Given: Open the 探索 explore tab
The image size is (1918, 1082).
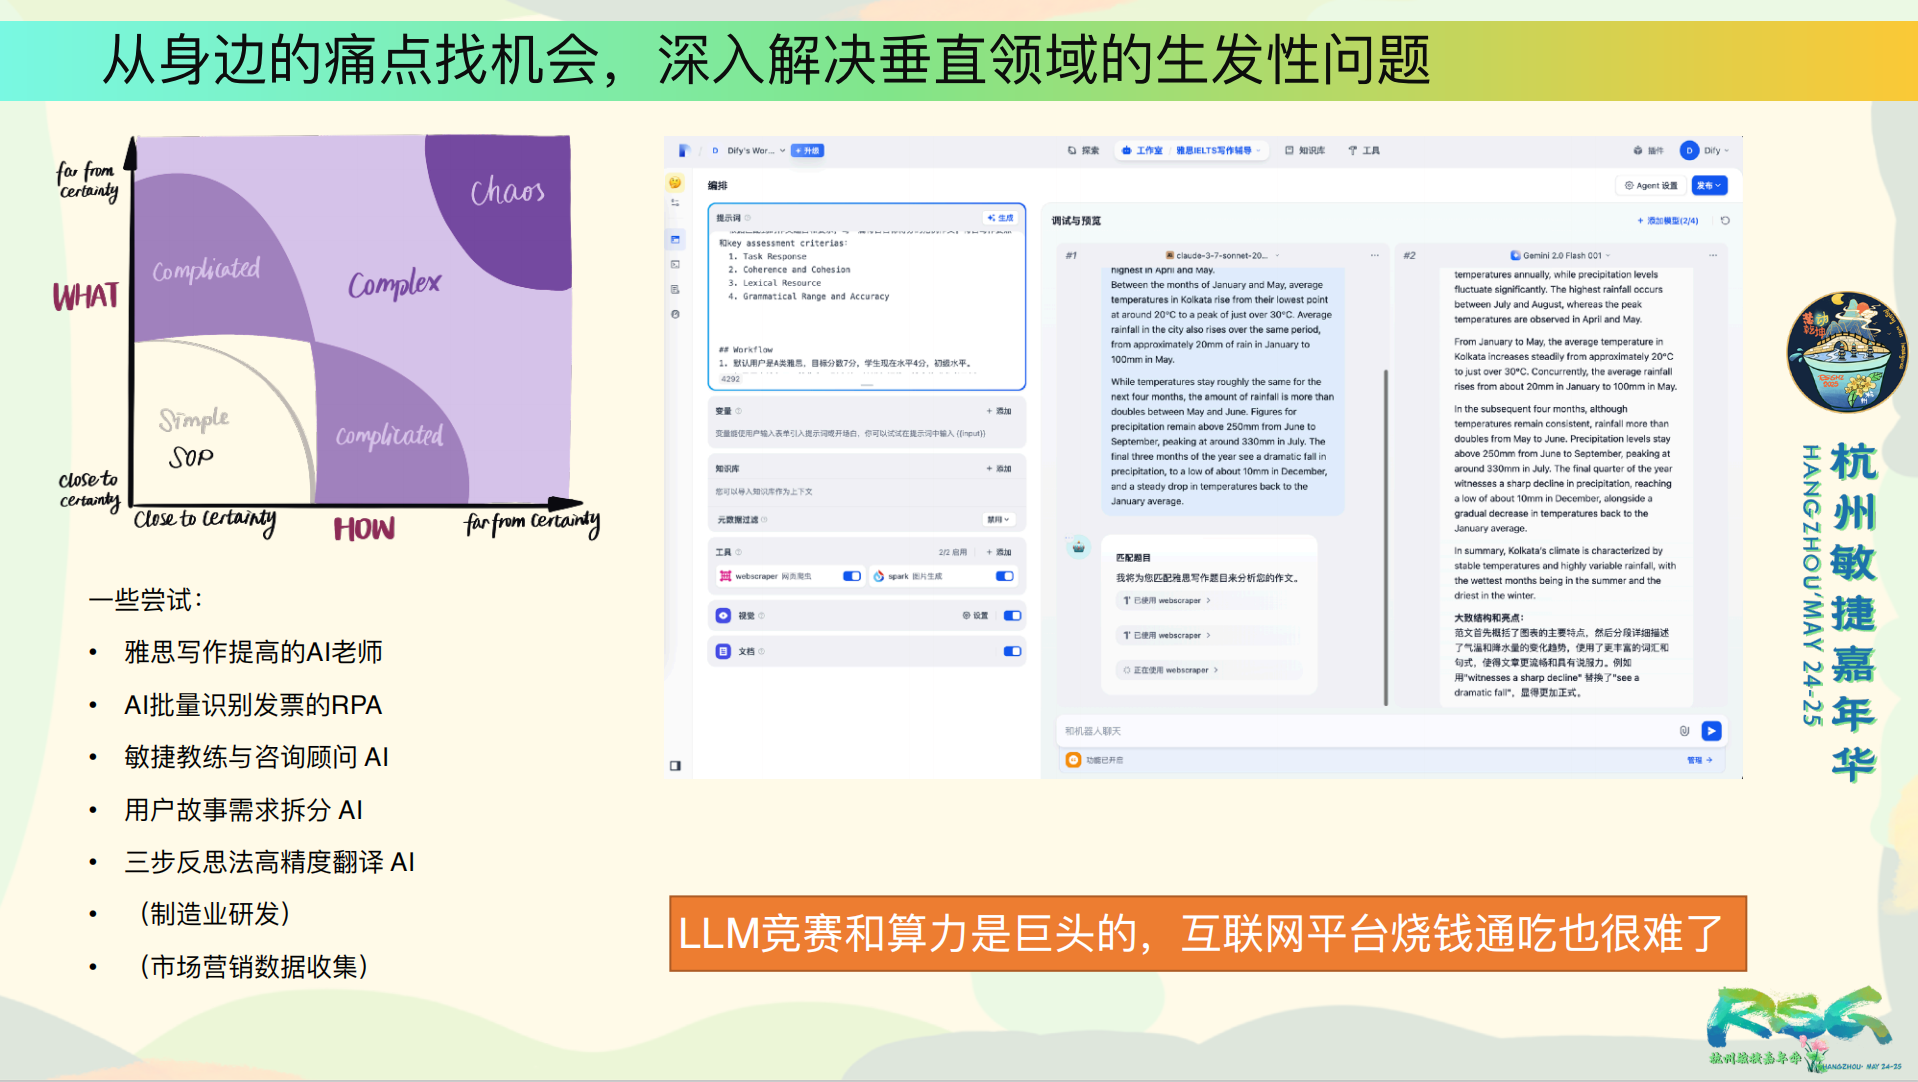Looking at the screenshot, I should (1083, 151).
